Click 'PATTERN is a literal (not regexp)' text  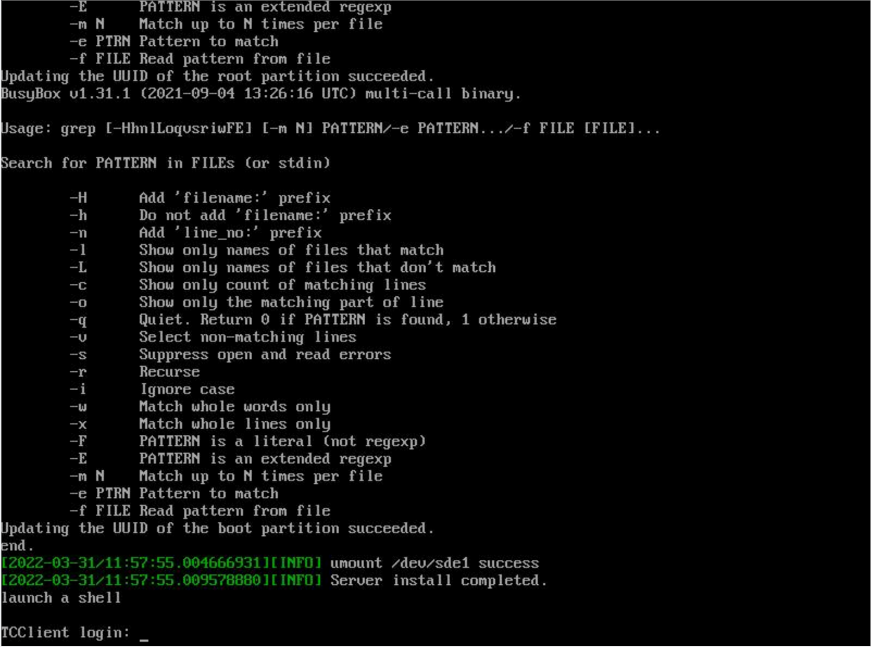(282, 441)
